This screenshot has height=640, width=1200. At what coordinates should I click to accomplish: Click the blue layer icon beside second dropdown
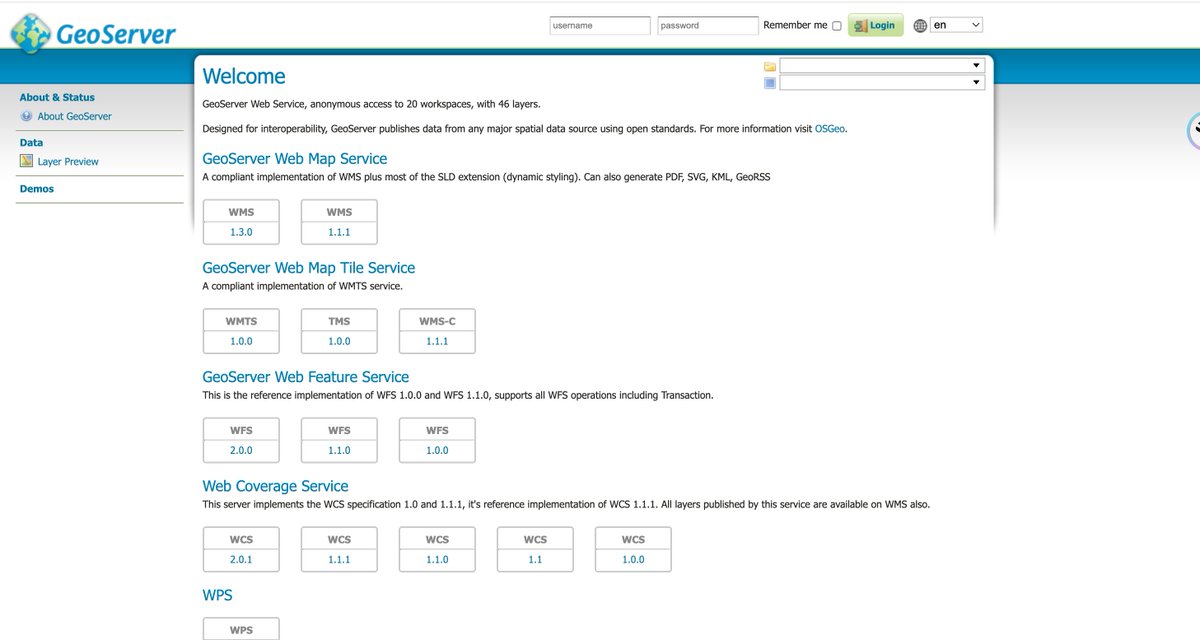tap(770, 83)
